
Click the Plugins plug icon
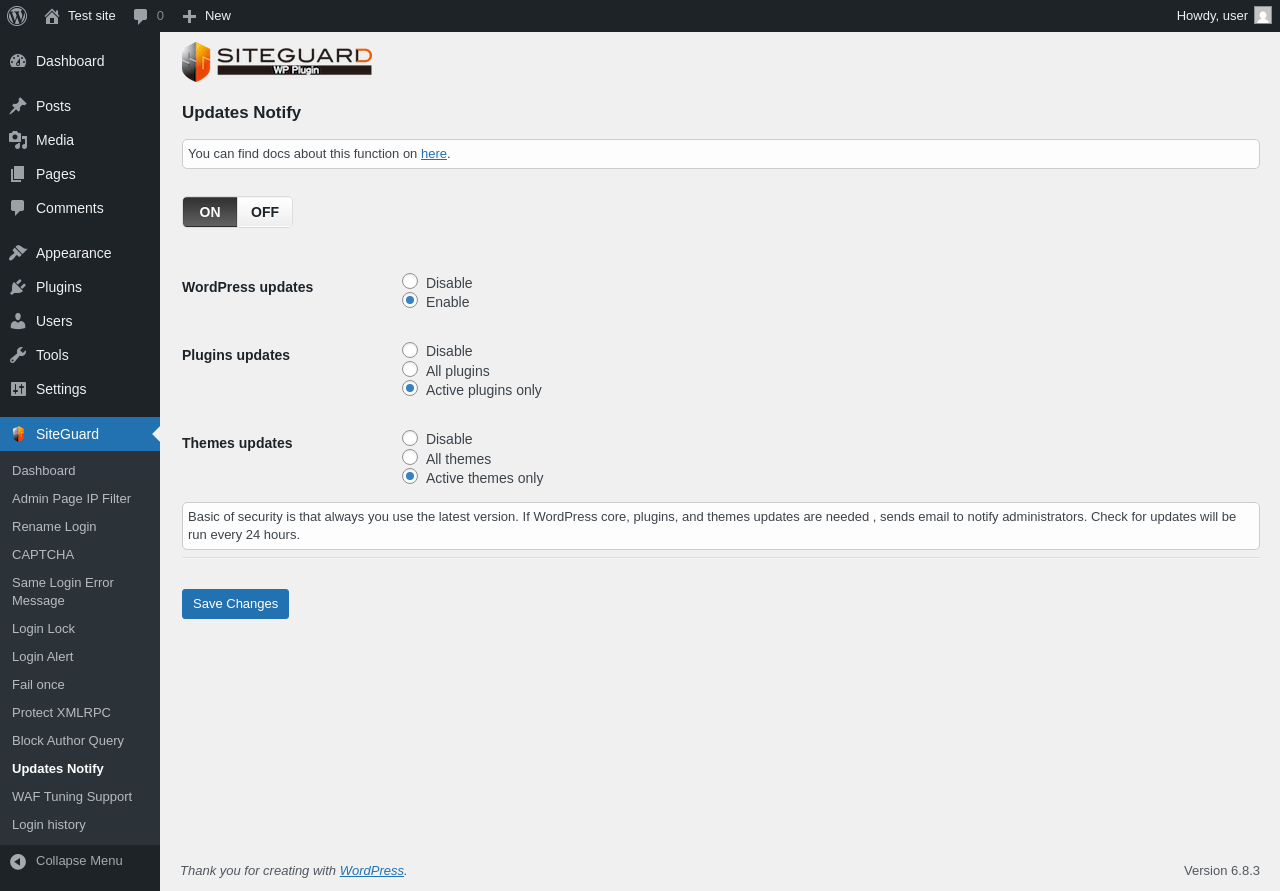click(x=18, y=287)
